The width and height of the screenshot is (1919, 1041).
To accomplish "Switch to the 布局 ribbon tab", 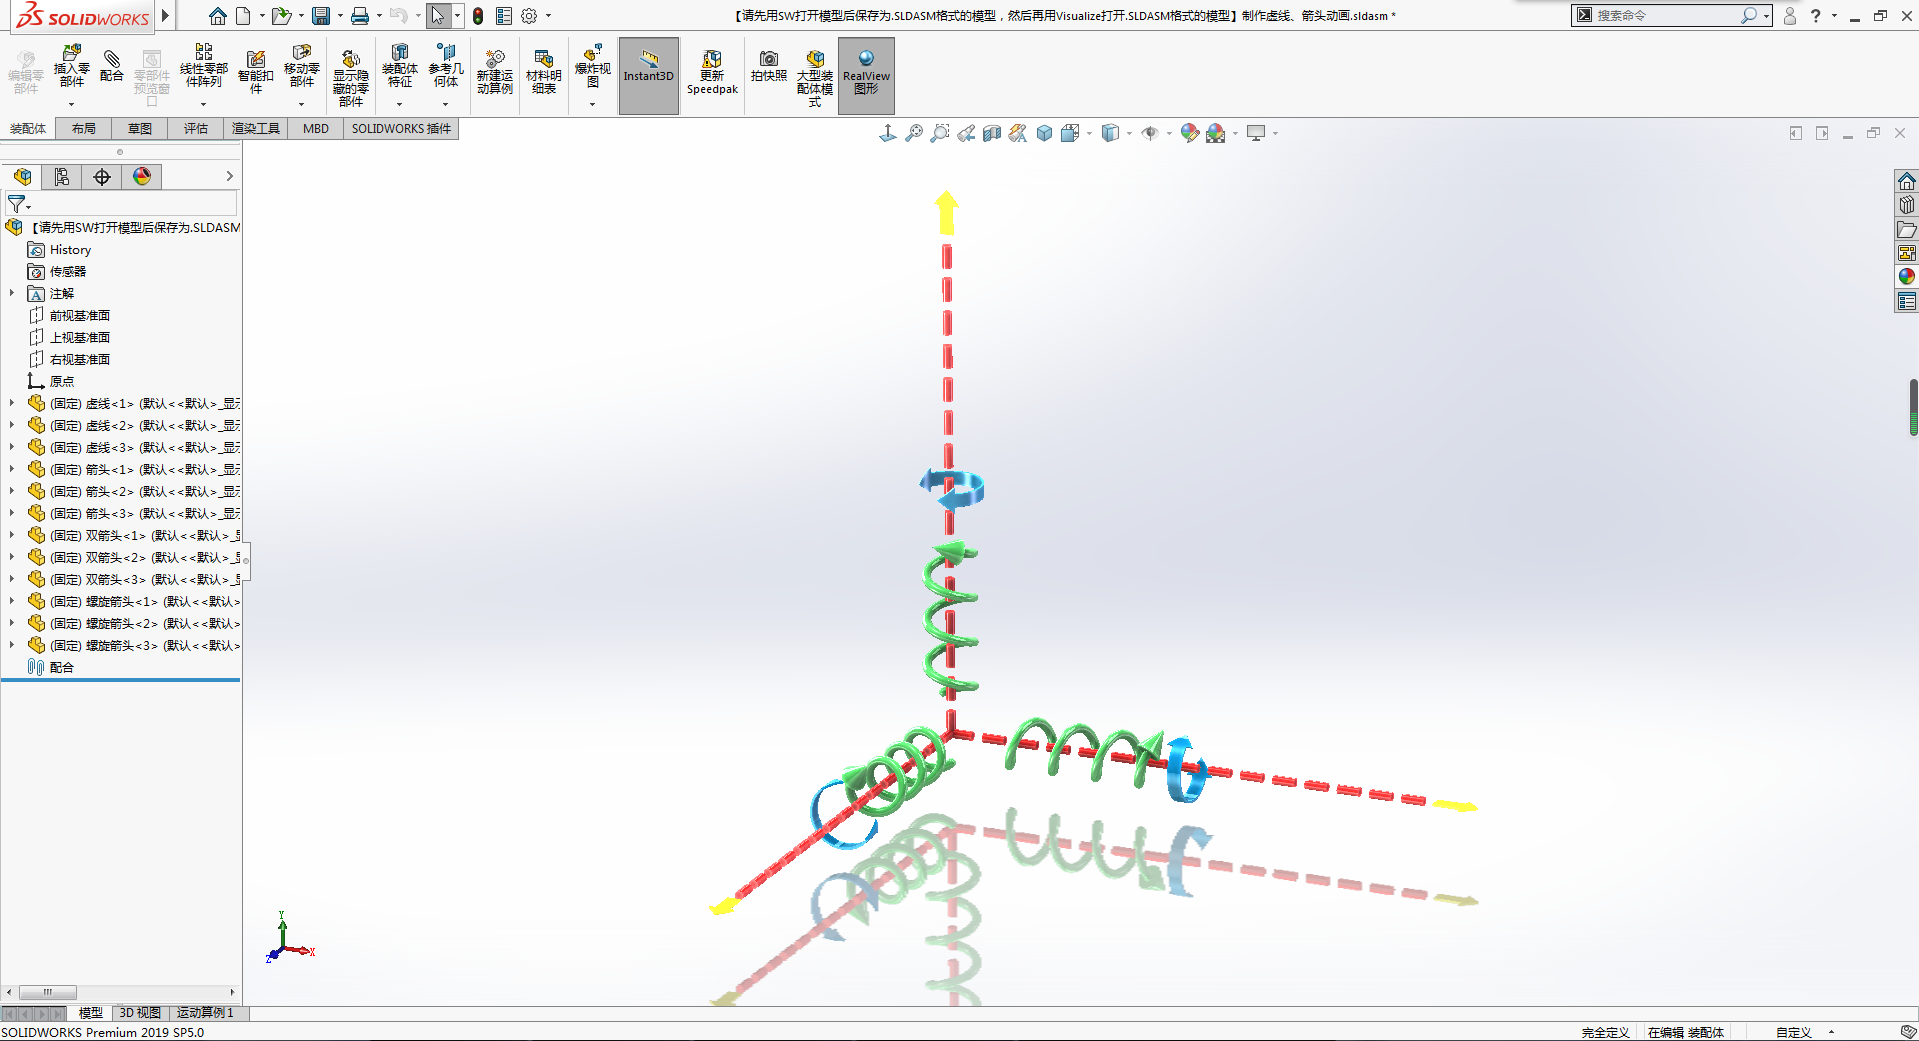I will [x=84, y=128].
